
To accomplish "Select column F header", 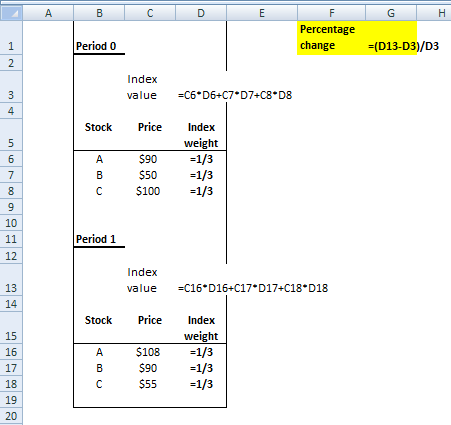I will tap(332, 13).
